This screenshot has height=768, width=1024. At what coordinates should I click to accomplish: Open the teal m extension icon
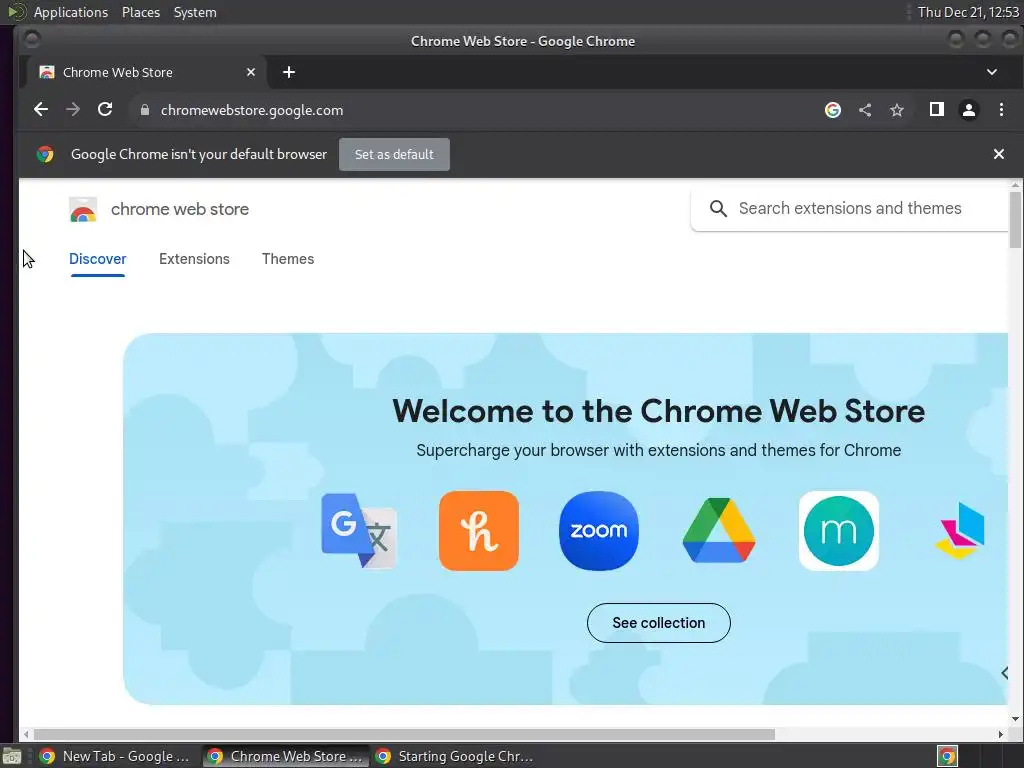point(839,531)
